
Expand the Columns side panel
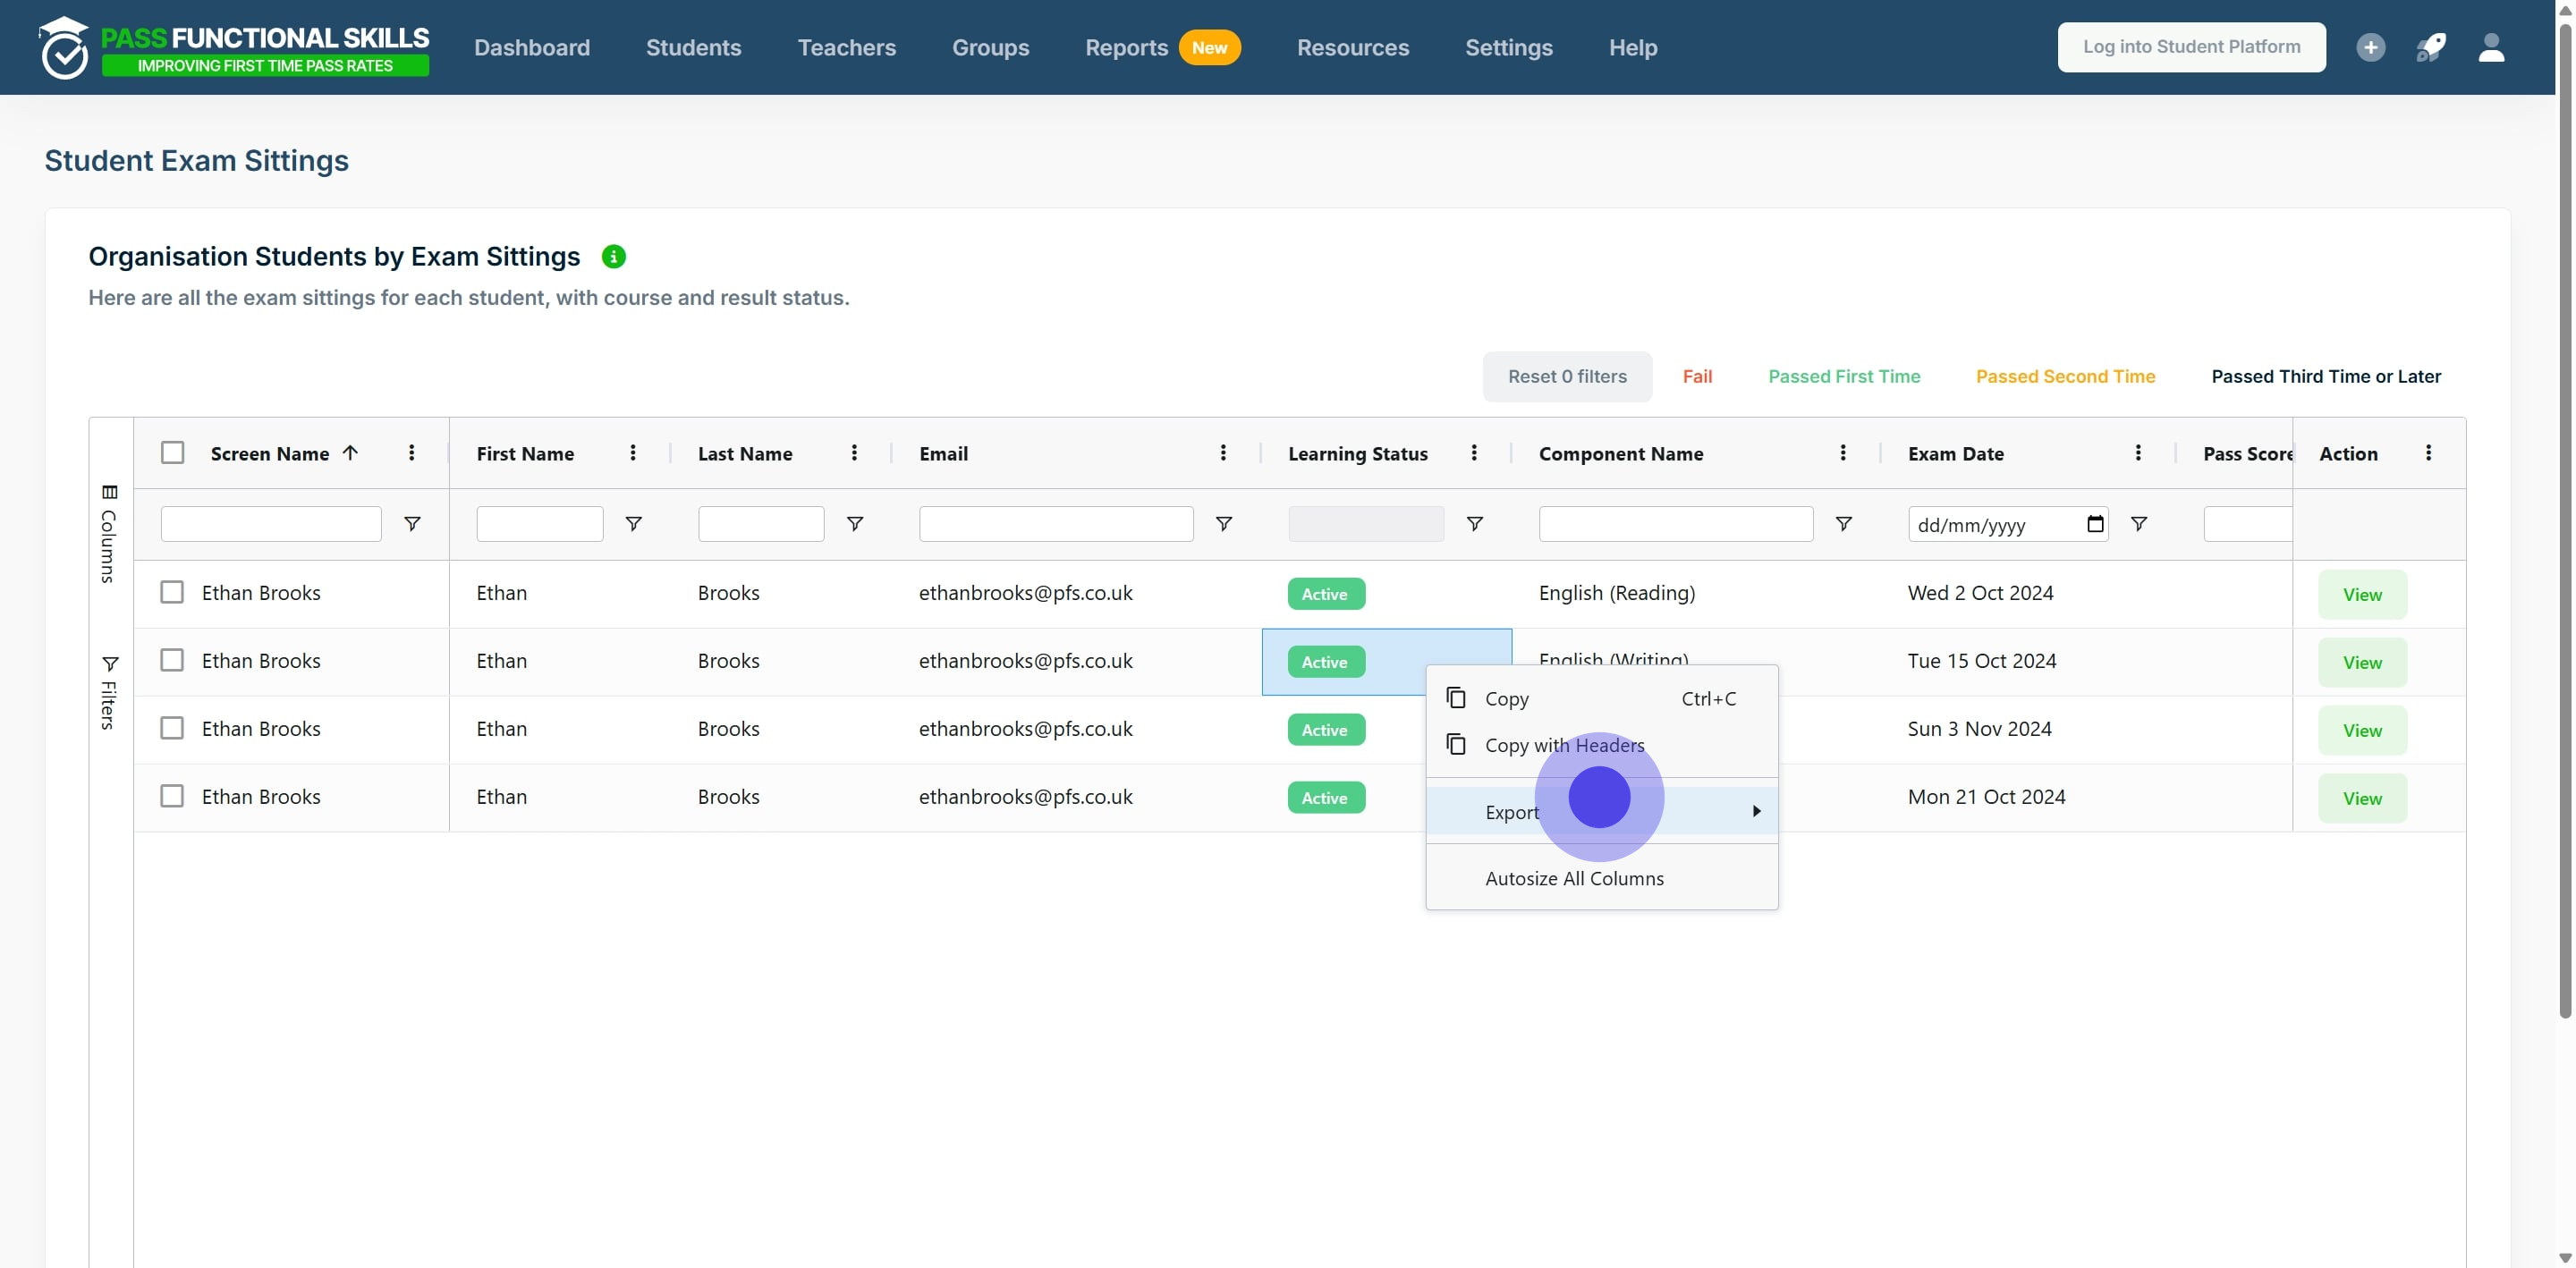(109, 534)
